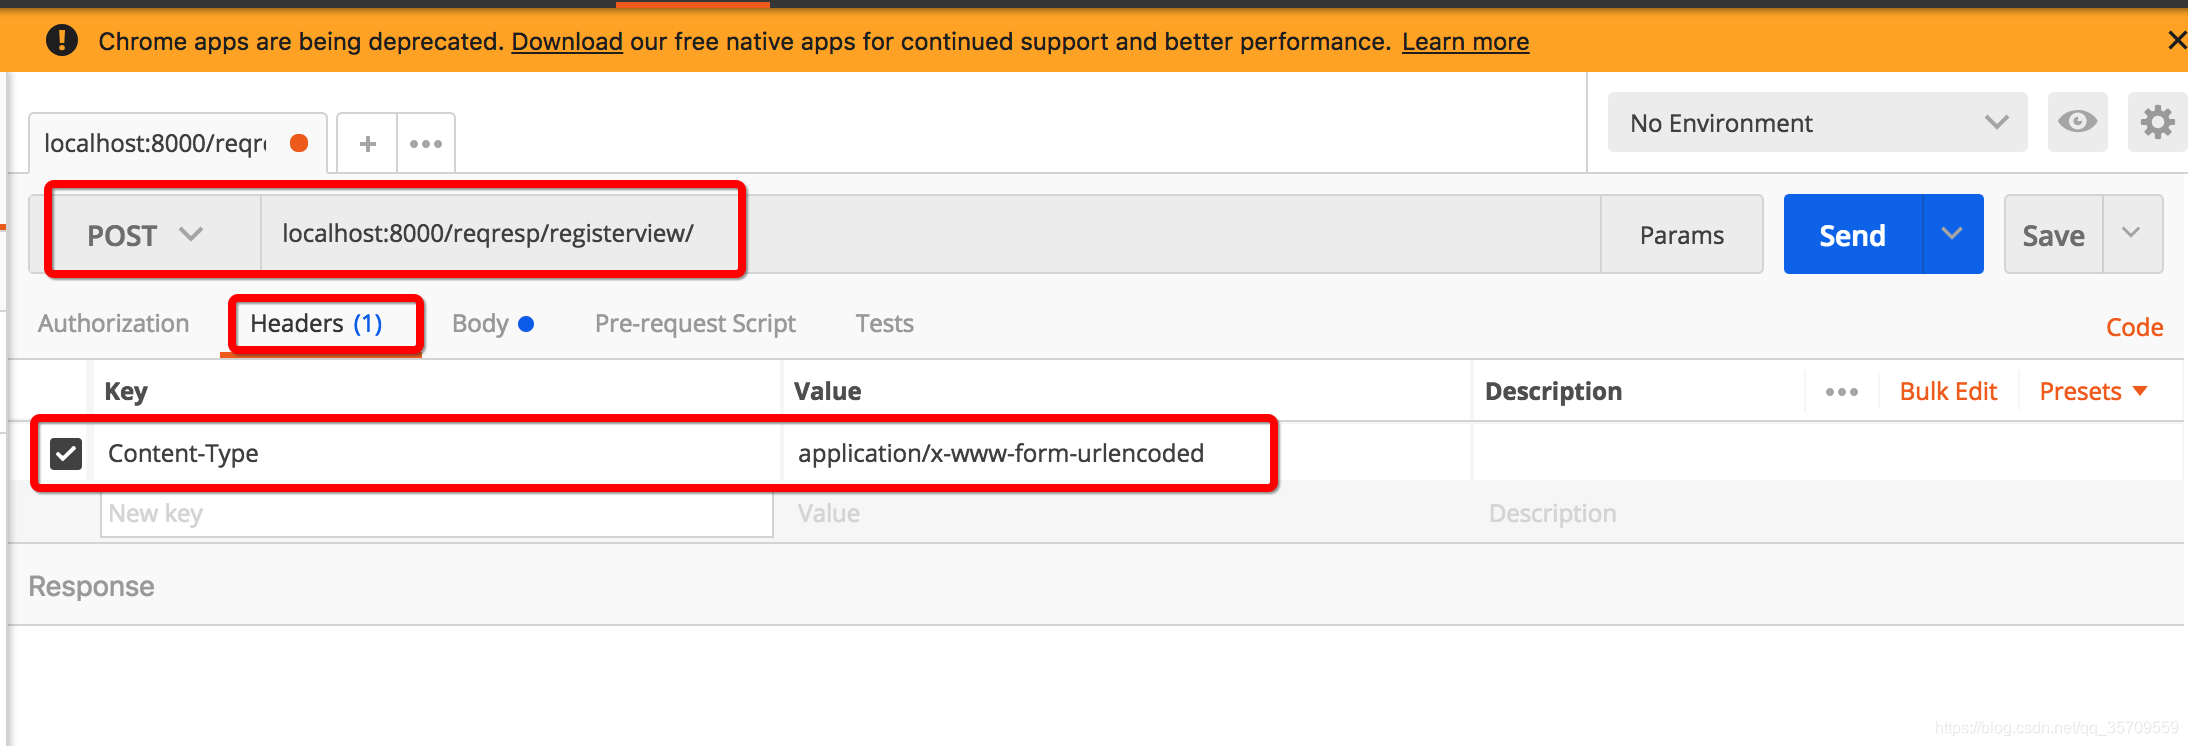Expand the Send button dropdown arrow
Image resolution: width=2188 pixels, height=746 pixels.
pos(1953,234)
